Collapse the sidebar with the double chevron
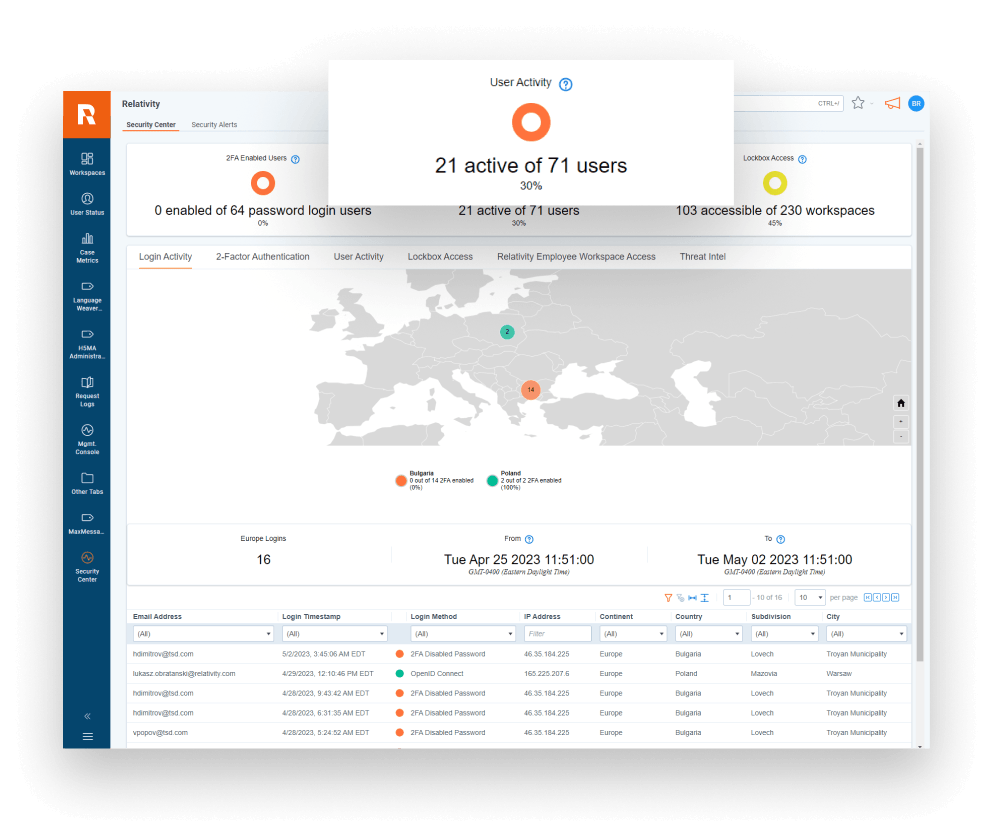Viewport: 994px width, 838px height. coord(87,716)
